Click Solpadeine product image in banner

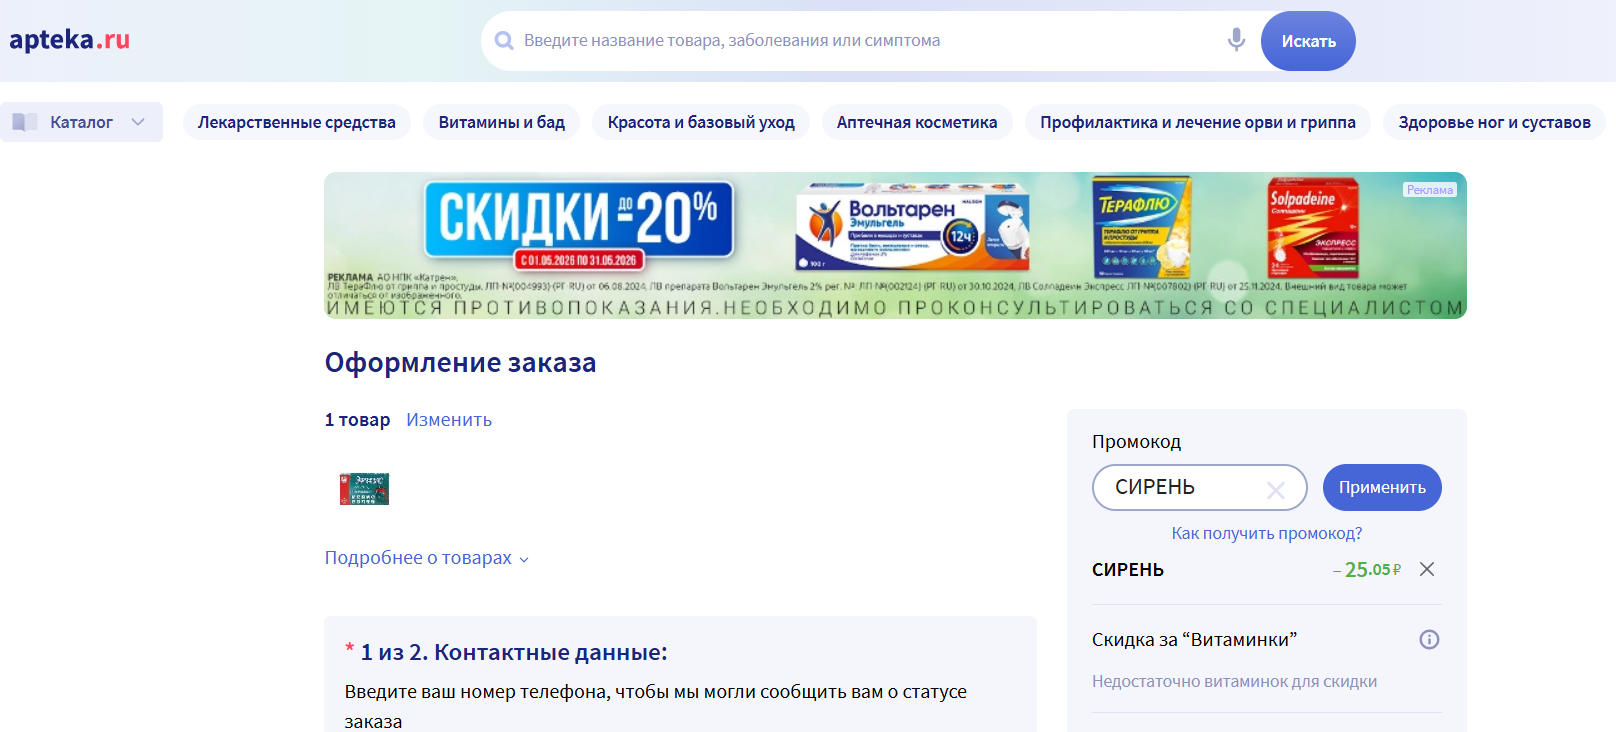(x=1313, y=228)
